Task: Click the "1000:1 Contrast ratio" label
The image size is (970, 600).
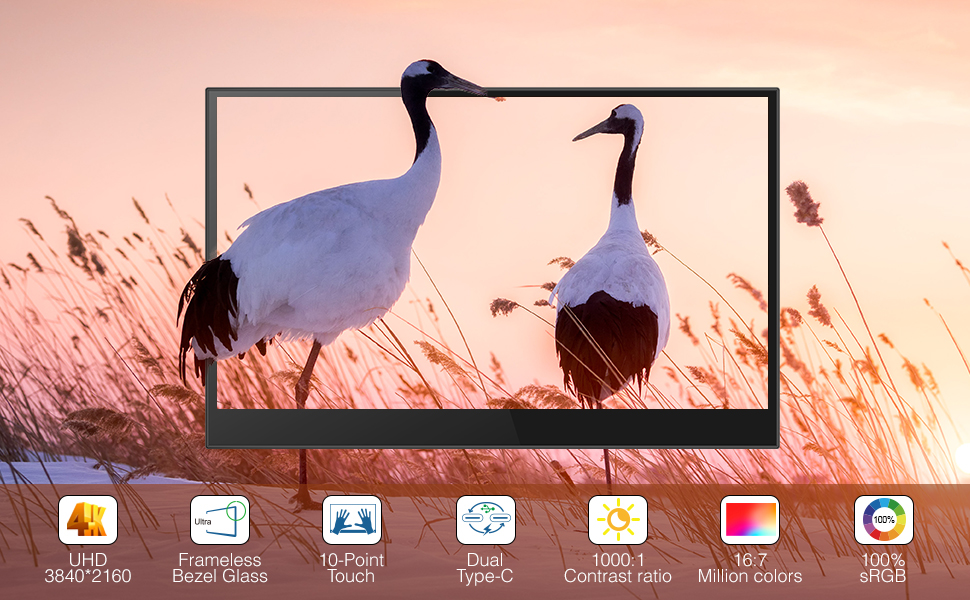Action: (x=617, y=568)
